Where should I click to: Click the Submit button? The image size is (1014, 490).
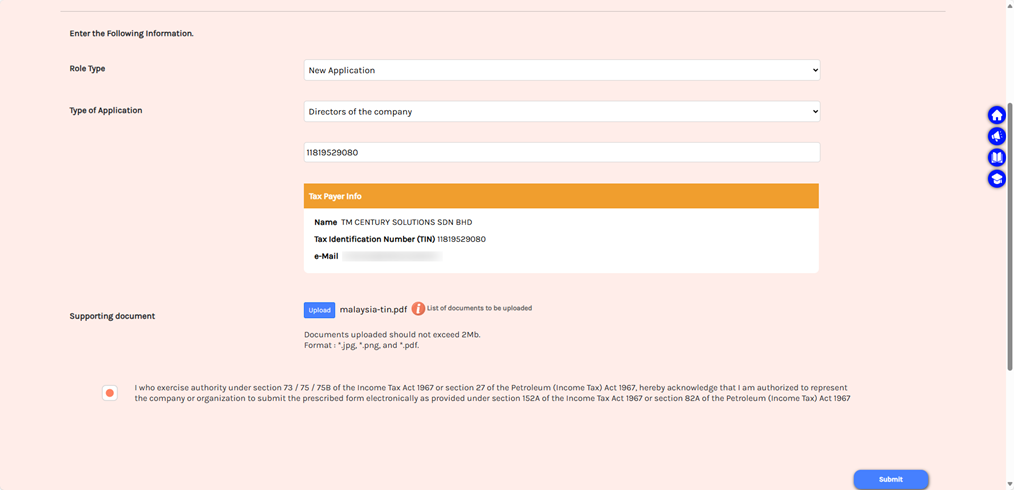pos(890,480)
